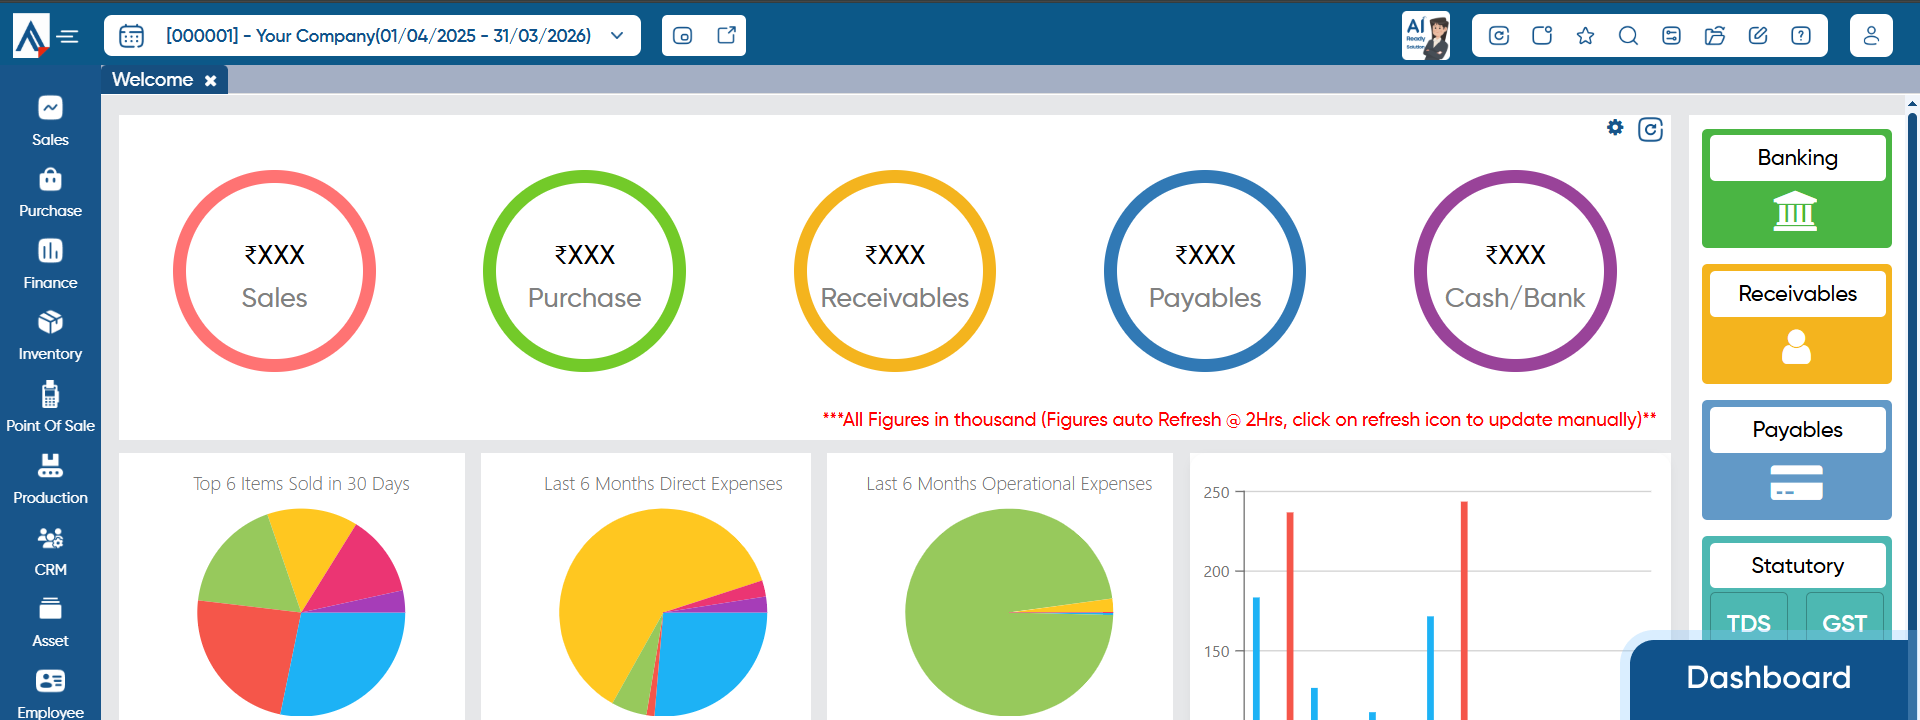Click the green Operational Expenses pie chart
This screenshot has width=1920, height=720.
[x=1008, y=612]
